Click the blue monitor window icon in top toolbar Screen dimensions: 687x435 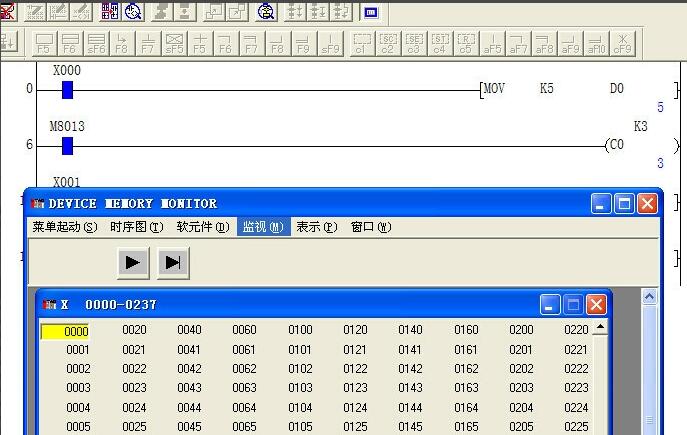[370, 12]
